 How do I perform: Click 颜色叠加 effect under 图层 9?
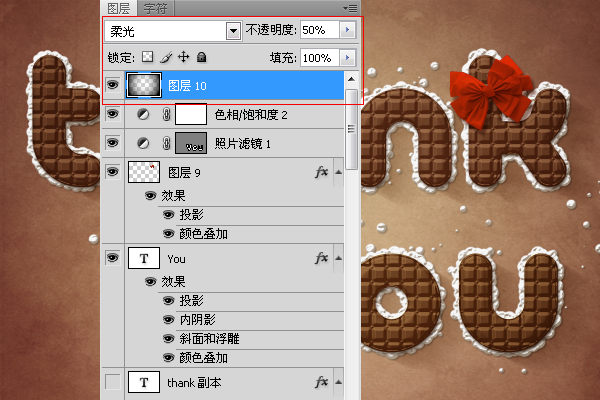[x=204, y=233]
